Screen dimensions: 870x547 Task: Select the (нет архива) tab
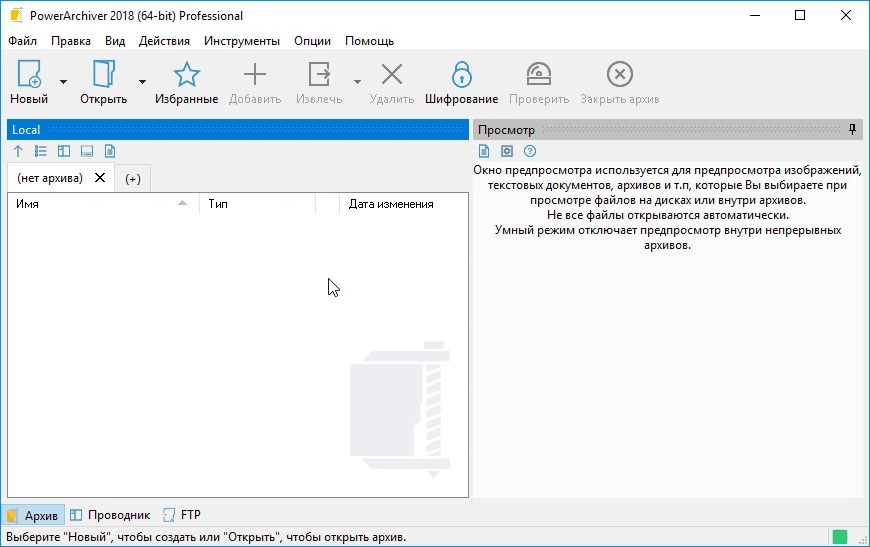[50, 178]
